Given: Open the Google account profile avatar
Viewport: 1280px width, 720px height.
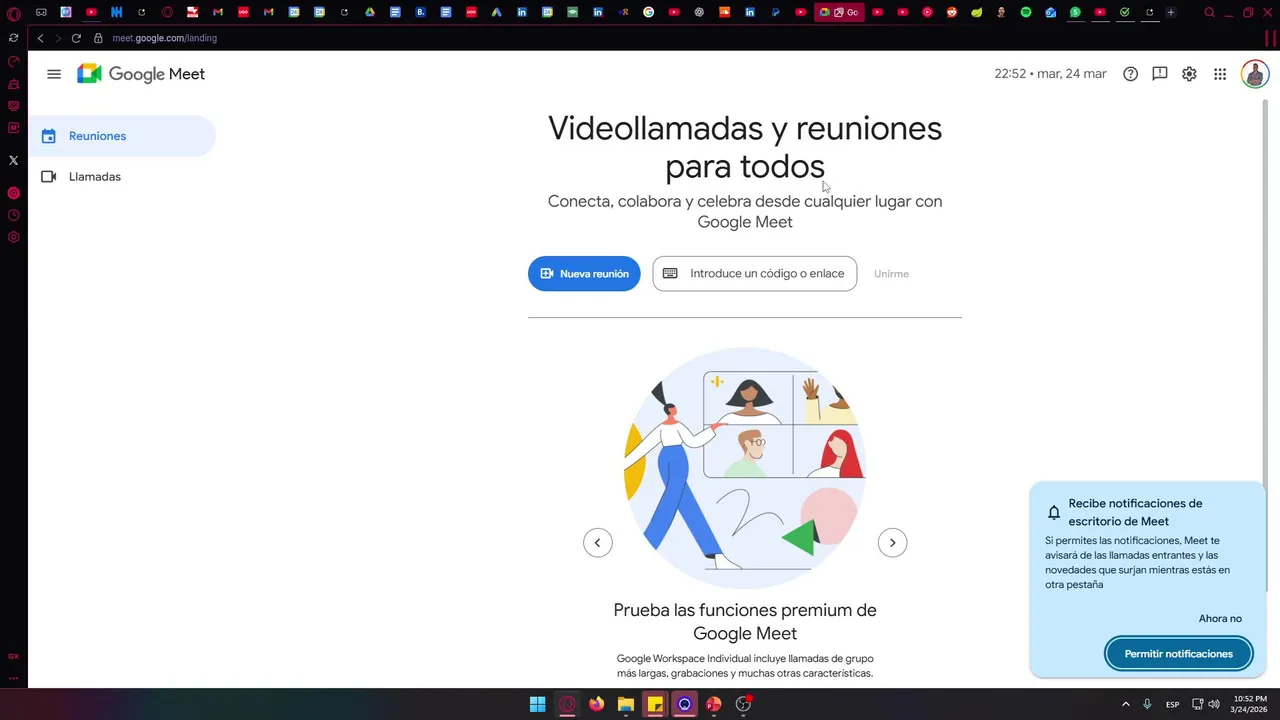Looking at the screenshot, I should coord(1254,74).
